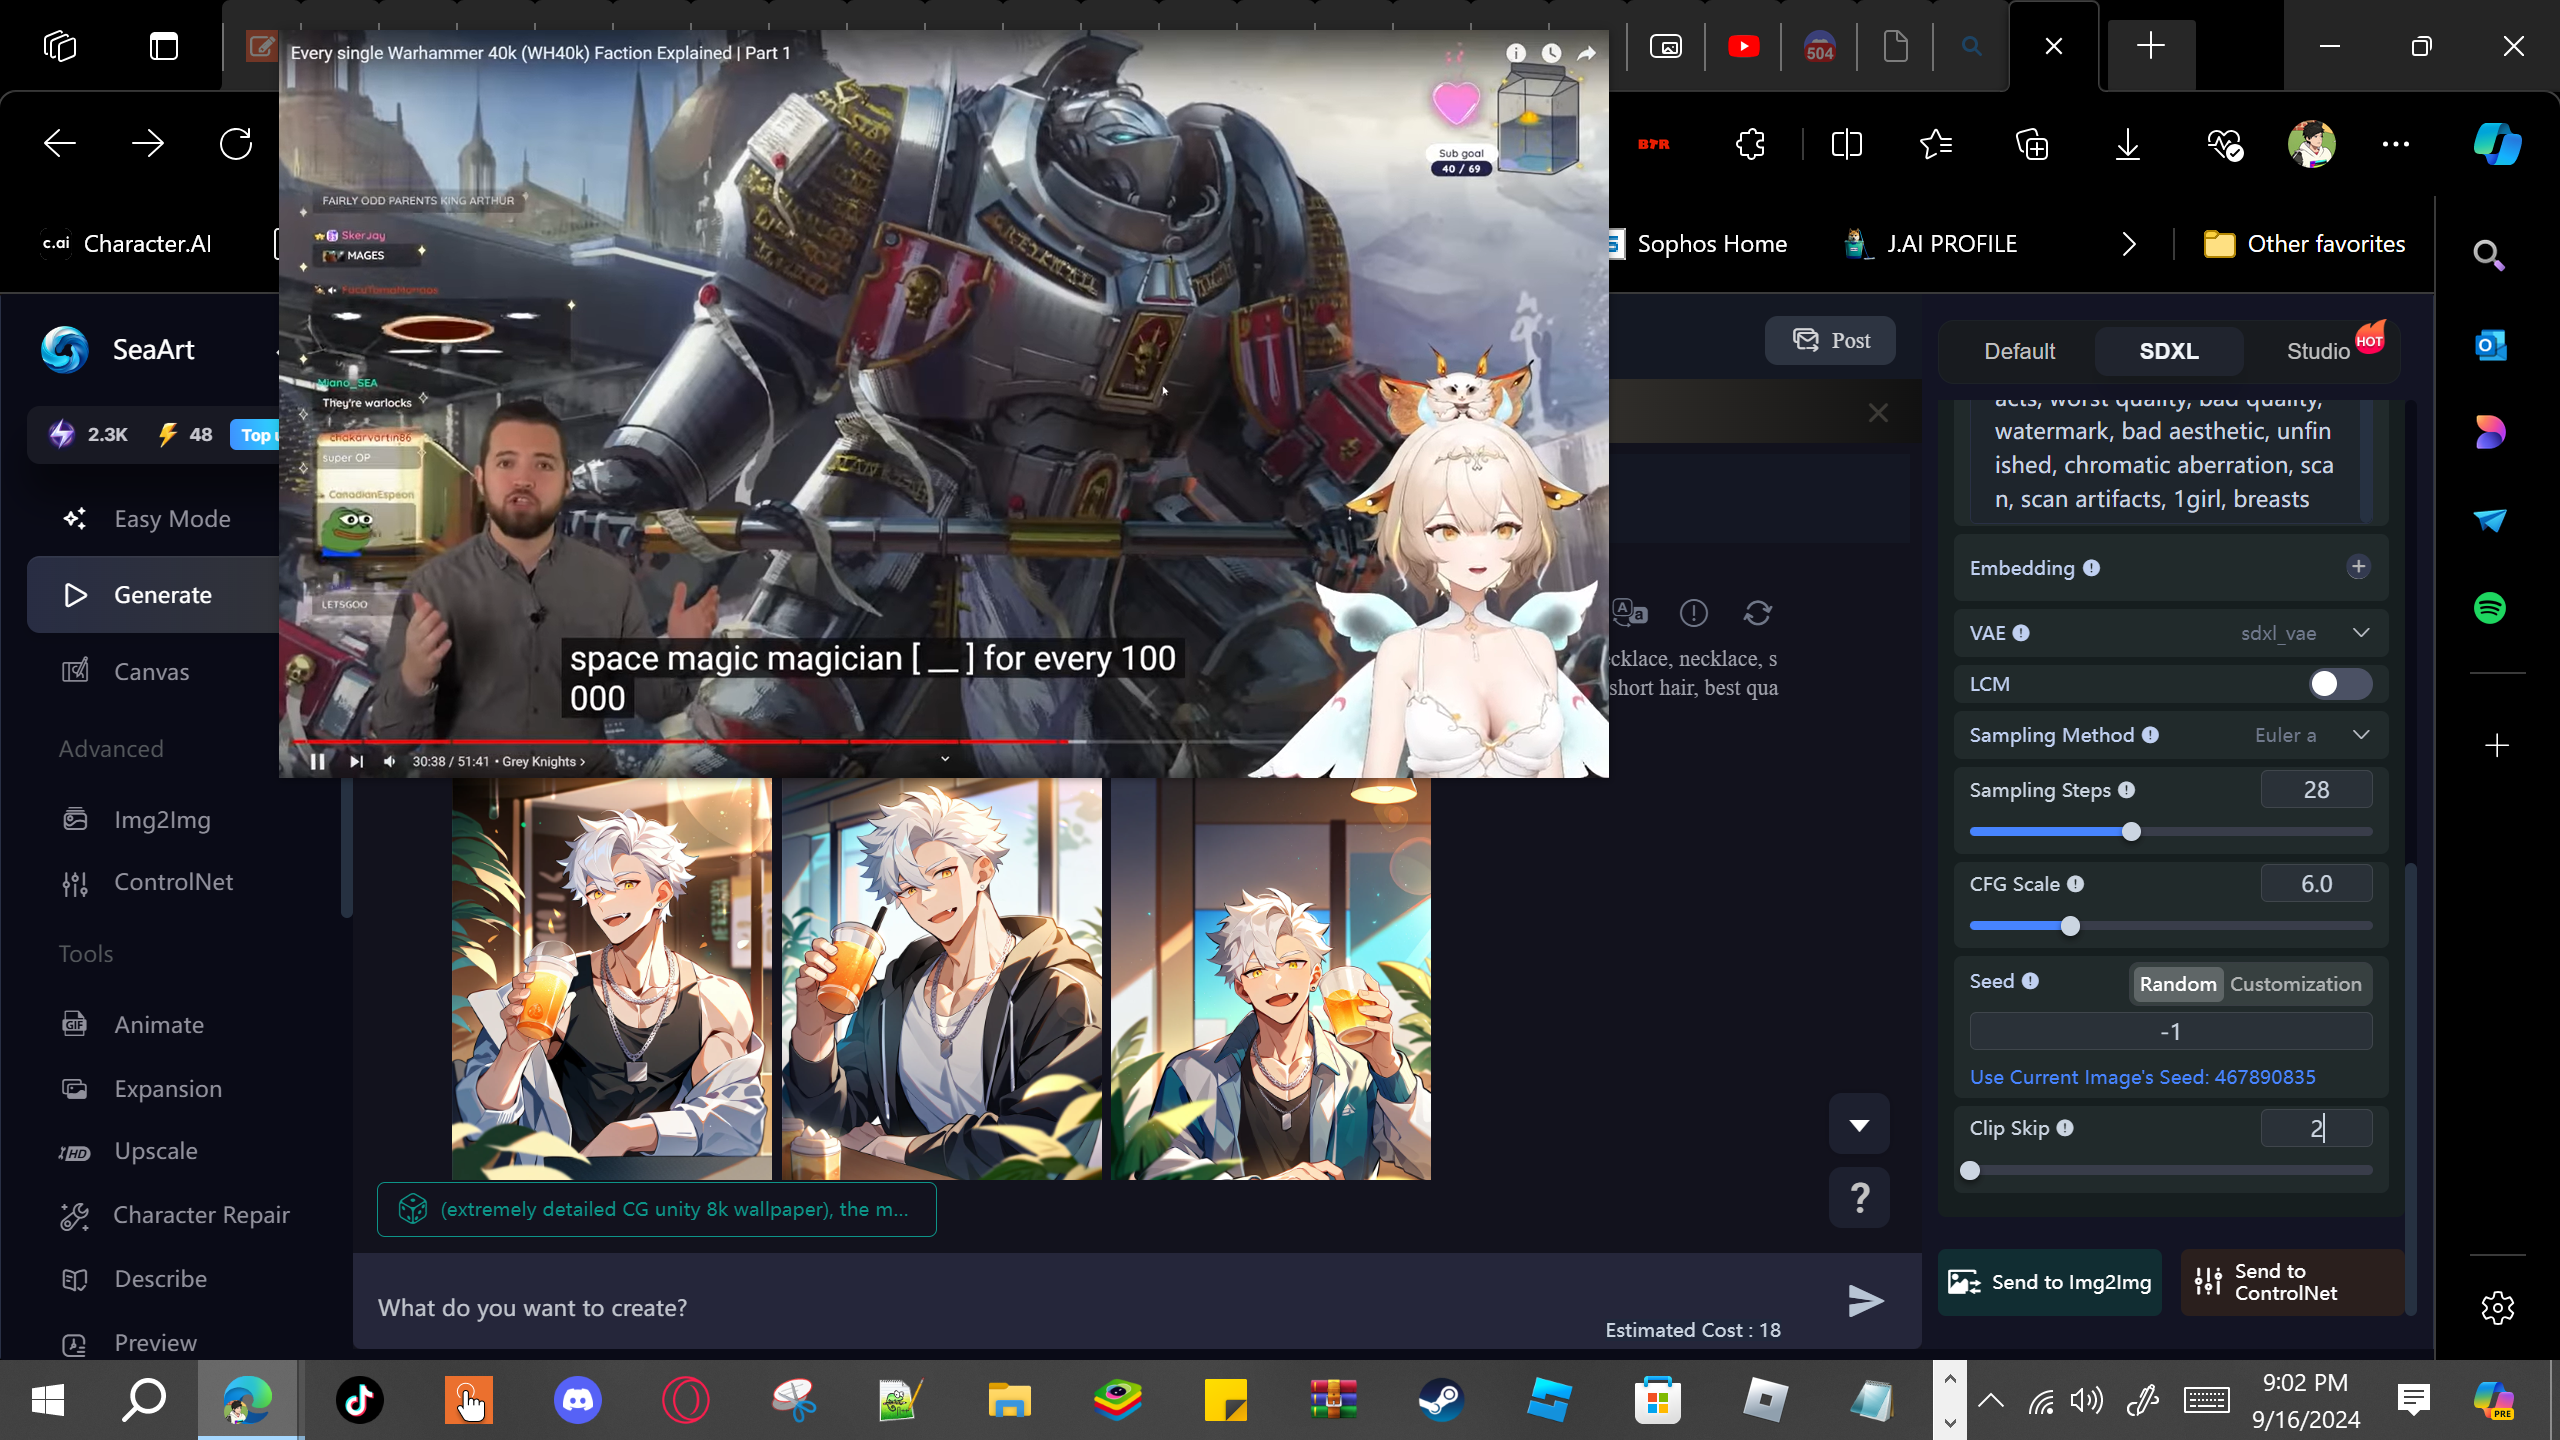Open Img2Img advanced tool

tap(162, 820)
